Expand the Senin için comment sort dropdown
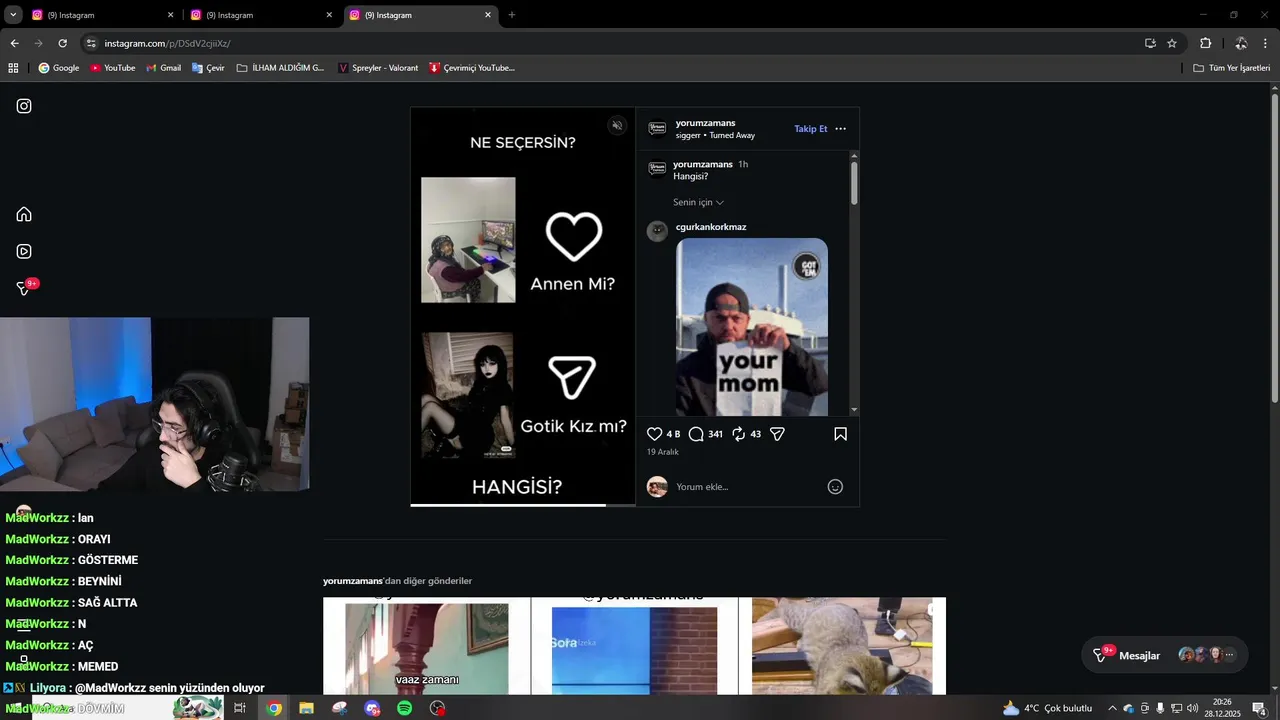The width and height of the screenshot is (1280, 720). [x=698, y=202]
